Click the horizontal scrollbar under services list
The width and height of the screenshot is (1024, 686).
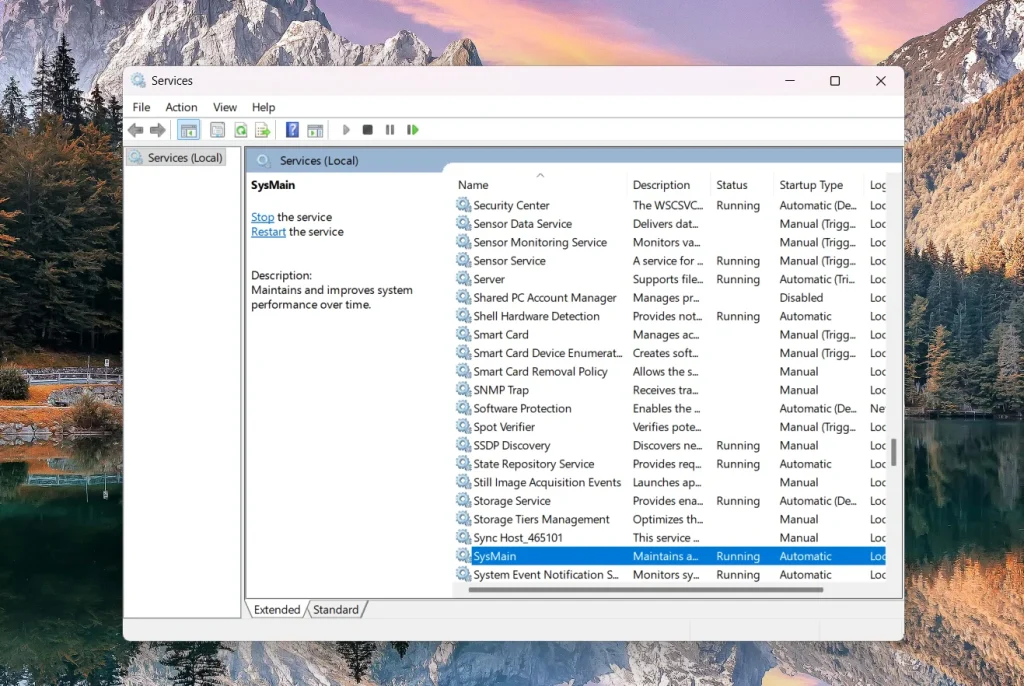(646, 590)
